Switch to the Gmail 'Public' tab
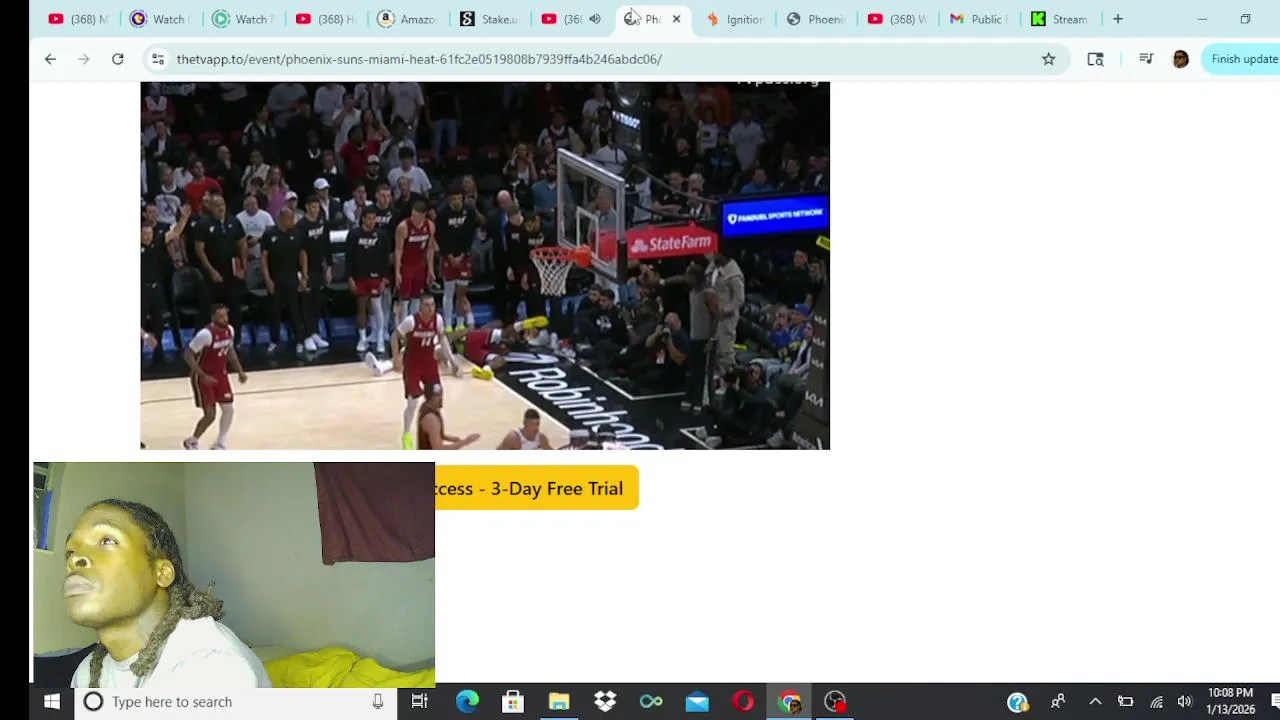This screenshot has width=1280, height=720. [x=980, y=19]
